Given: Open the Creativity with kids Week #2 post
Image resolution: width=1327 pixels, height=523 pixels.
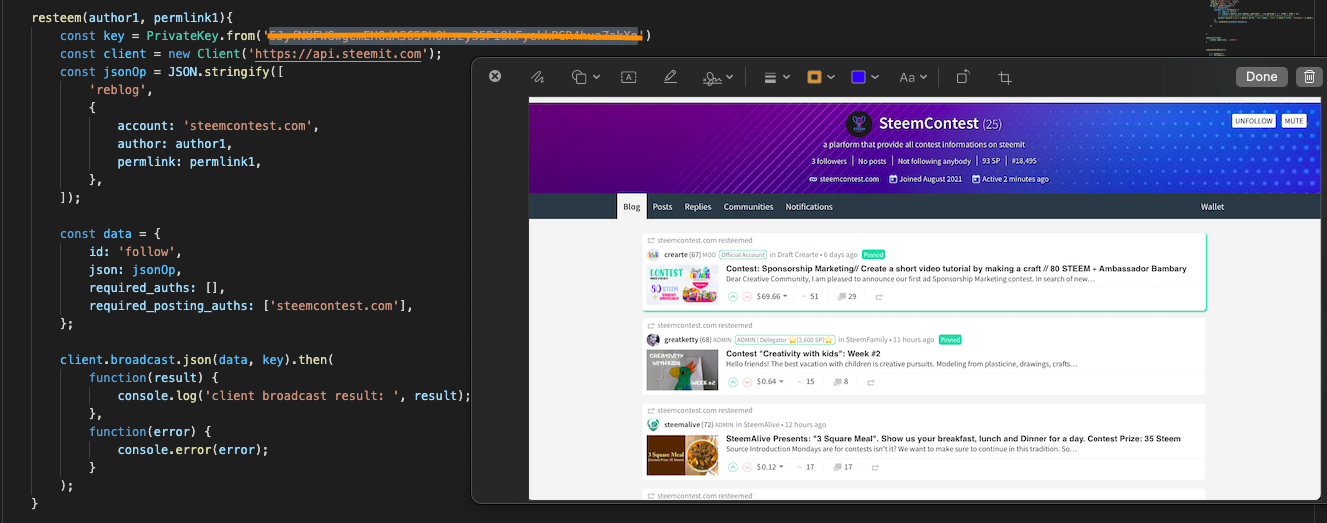Looking at the screenshot, I should pos(802,353).
